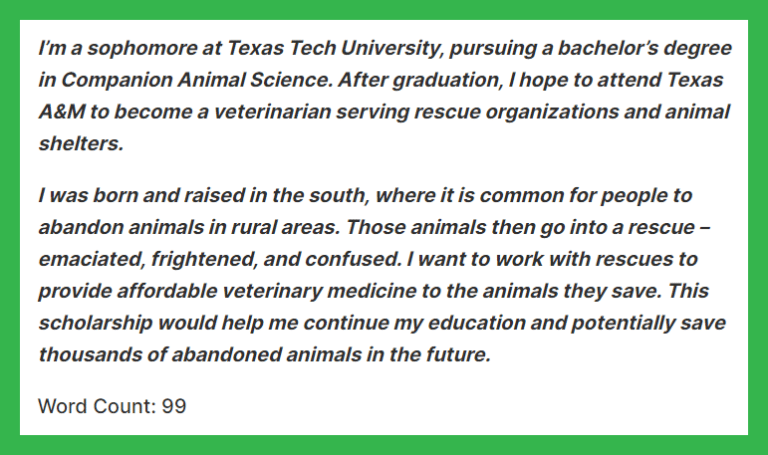Click the phrase "bachelor's degree"
768x455 pixels.
point(662,48)
